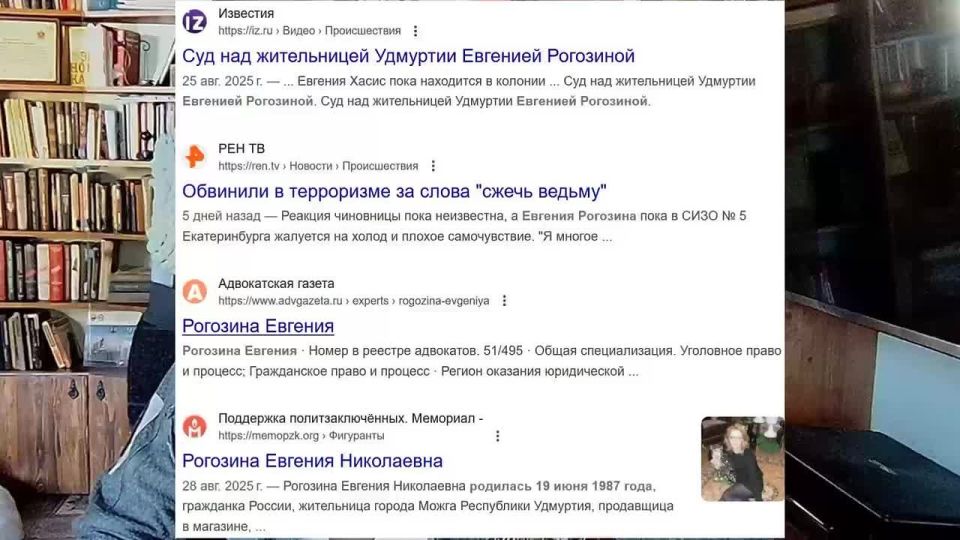The image size is (960, 540).
Task: Open "Суд над жительницей Удмуртии" result title
Action: tap(408, 56)
